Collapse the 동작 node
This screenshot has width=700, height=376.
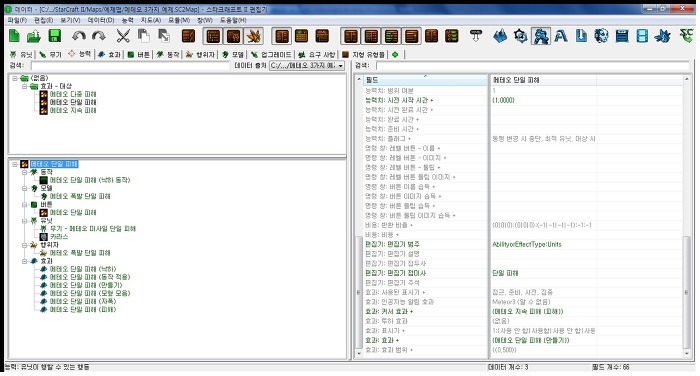(25, 172)
